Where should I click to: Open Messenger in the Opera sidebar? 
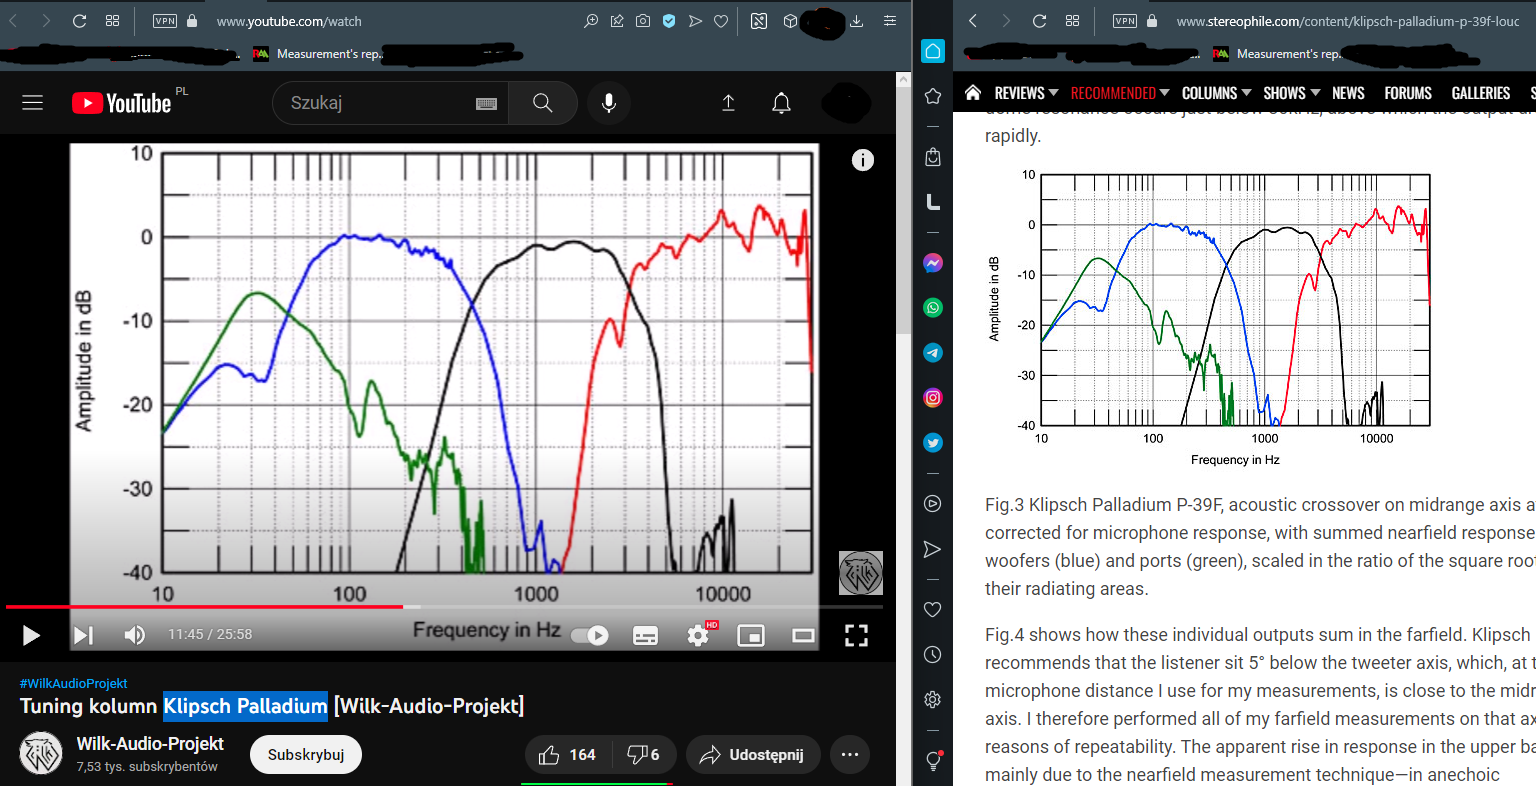coord(933,263)
